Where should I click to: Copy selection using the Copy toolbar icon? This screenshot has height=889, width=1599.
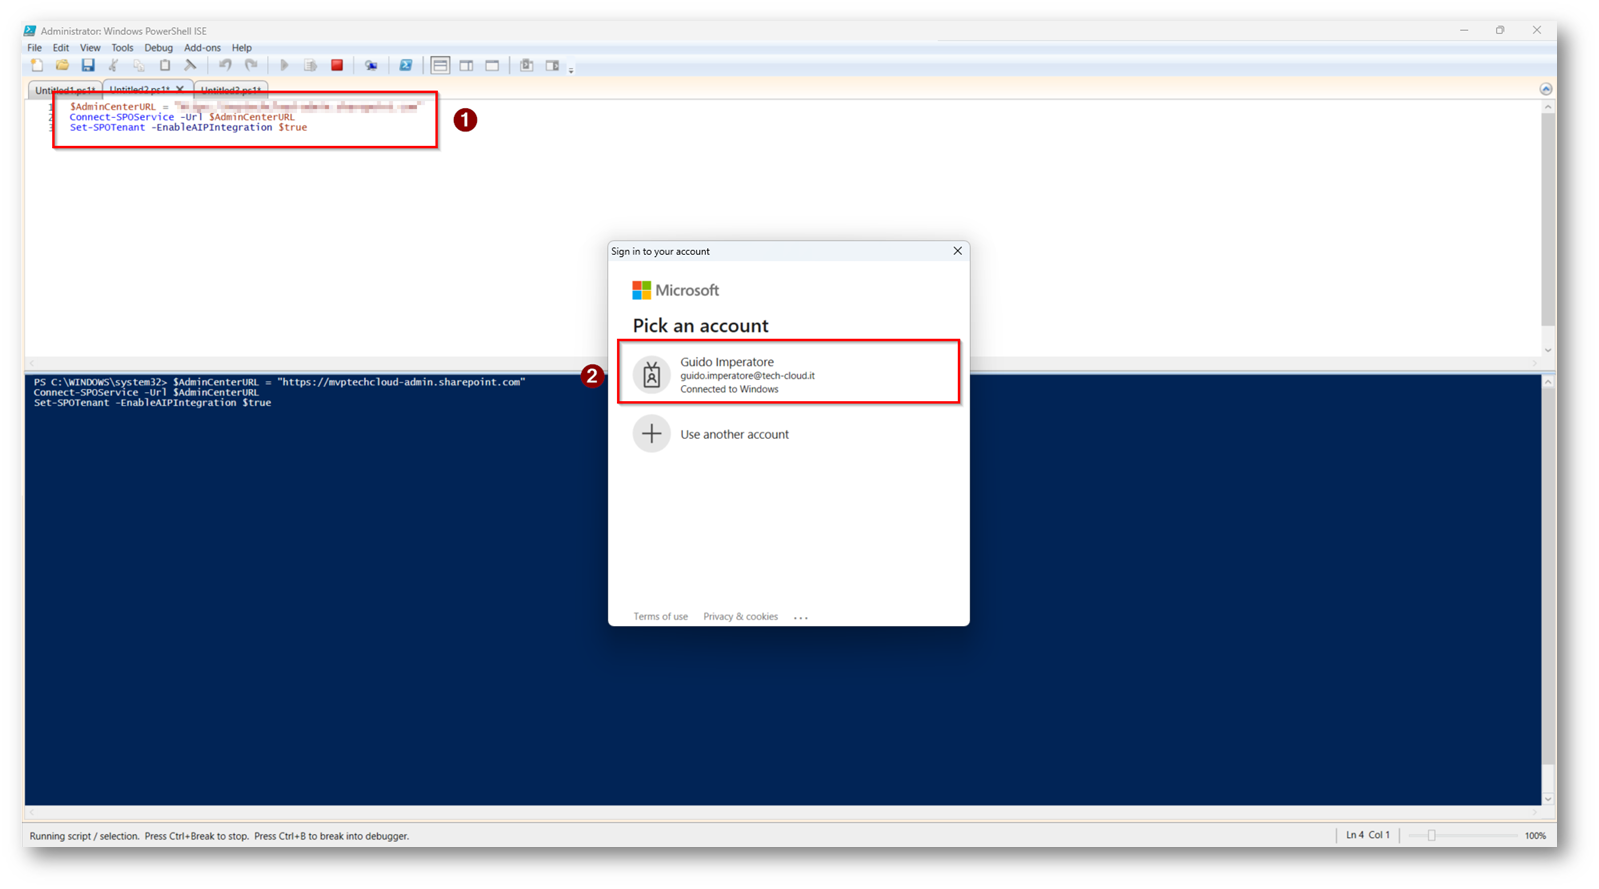(x=139, y=66)
